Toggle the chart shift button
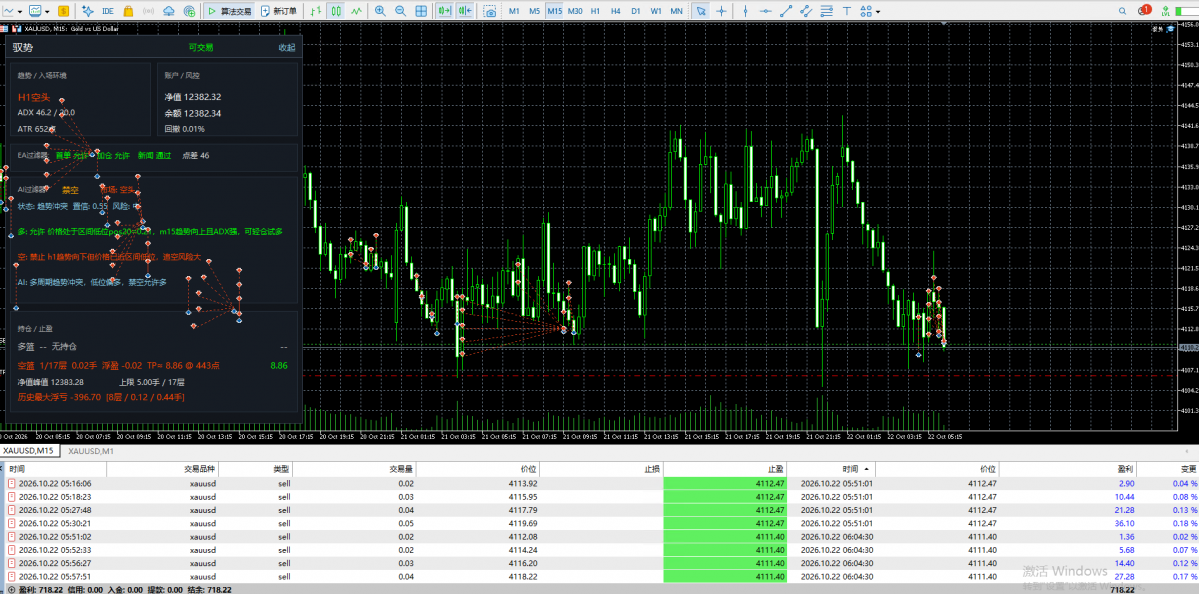 466,11
